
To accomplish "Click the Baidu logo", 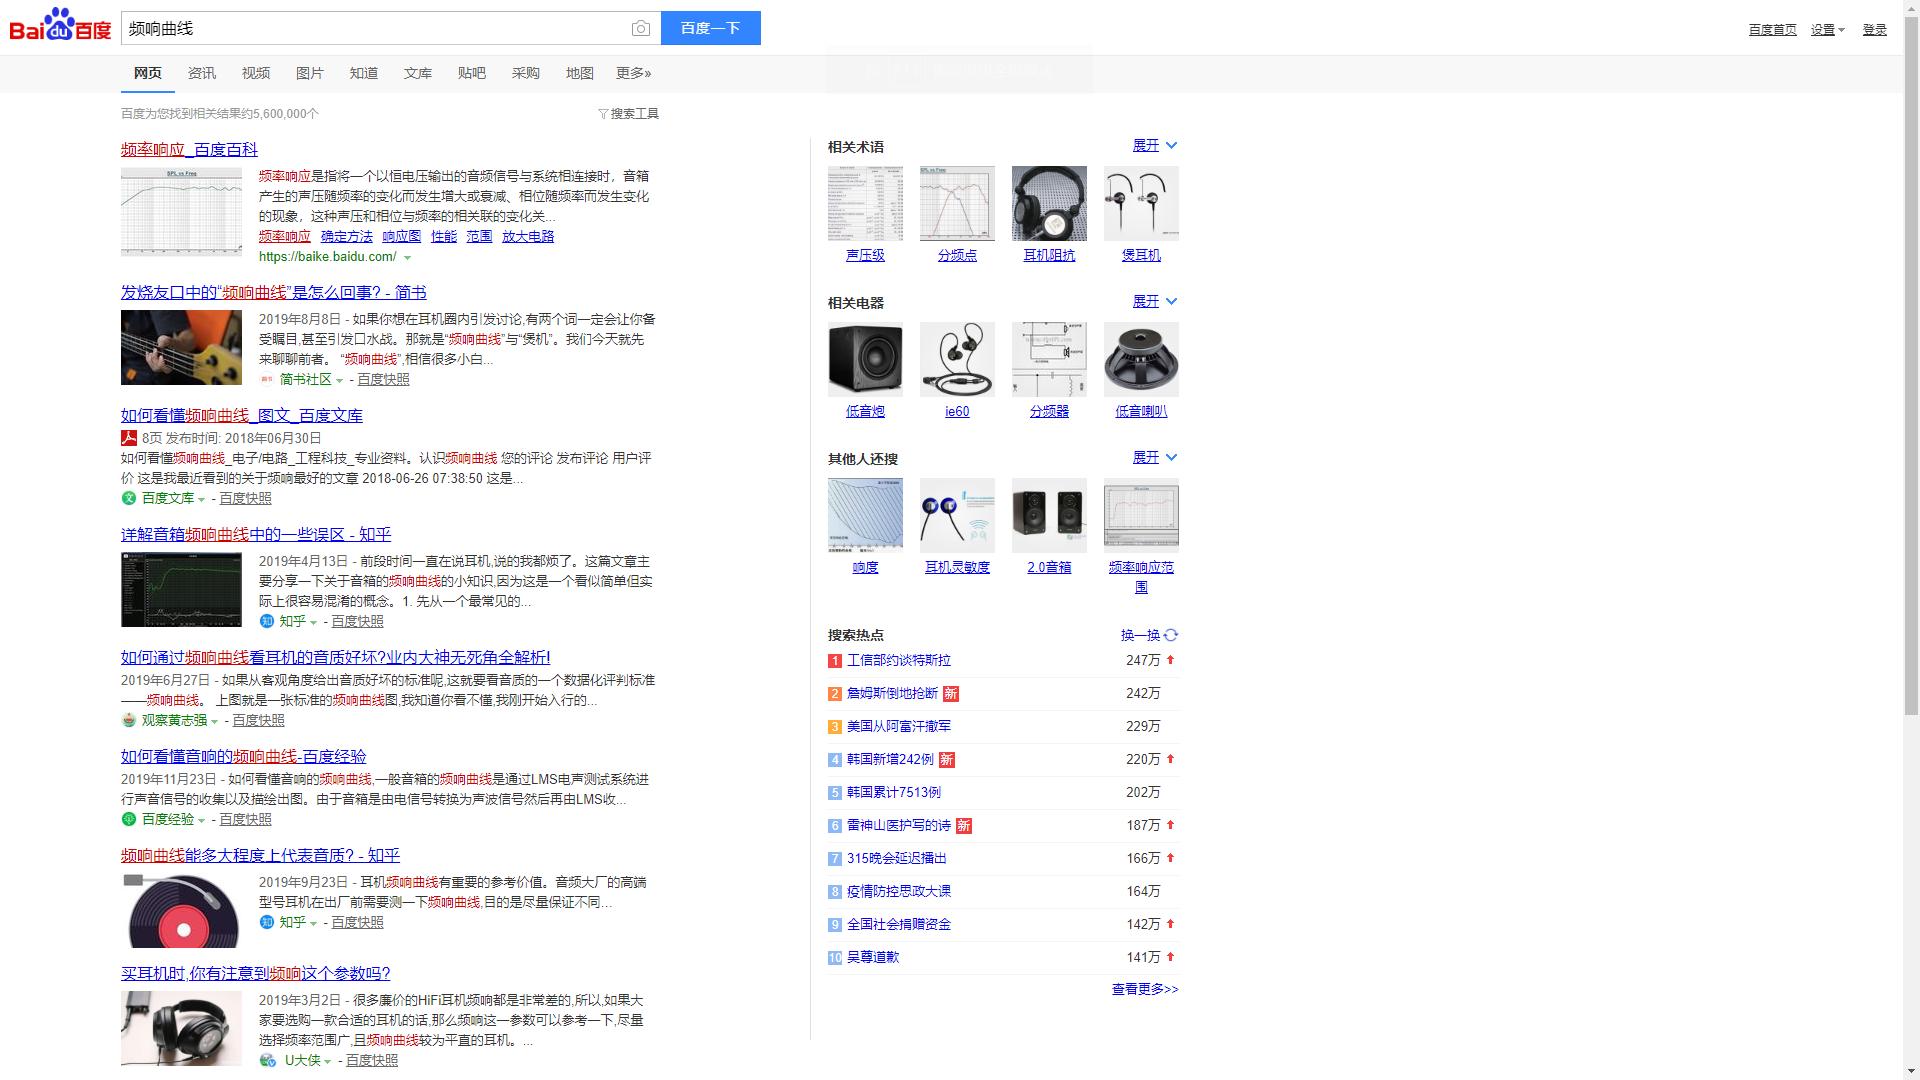I will (x=60, y=26).
